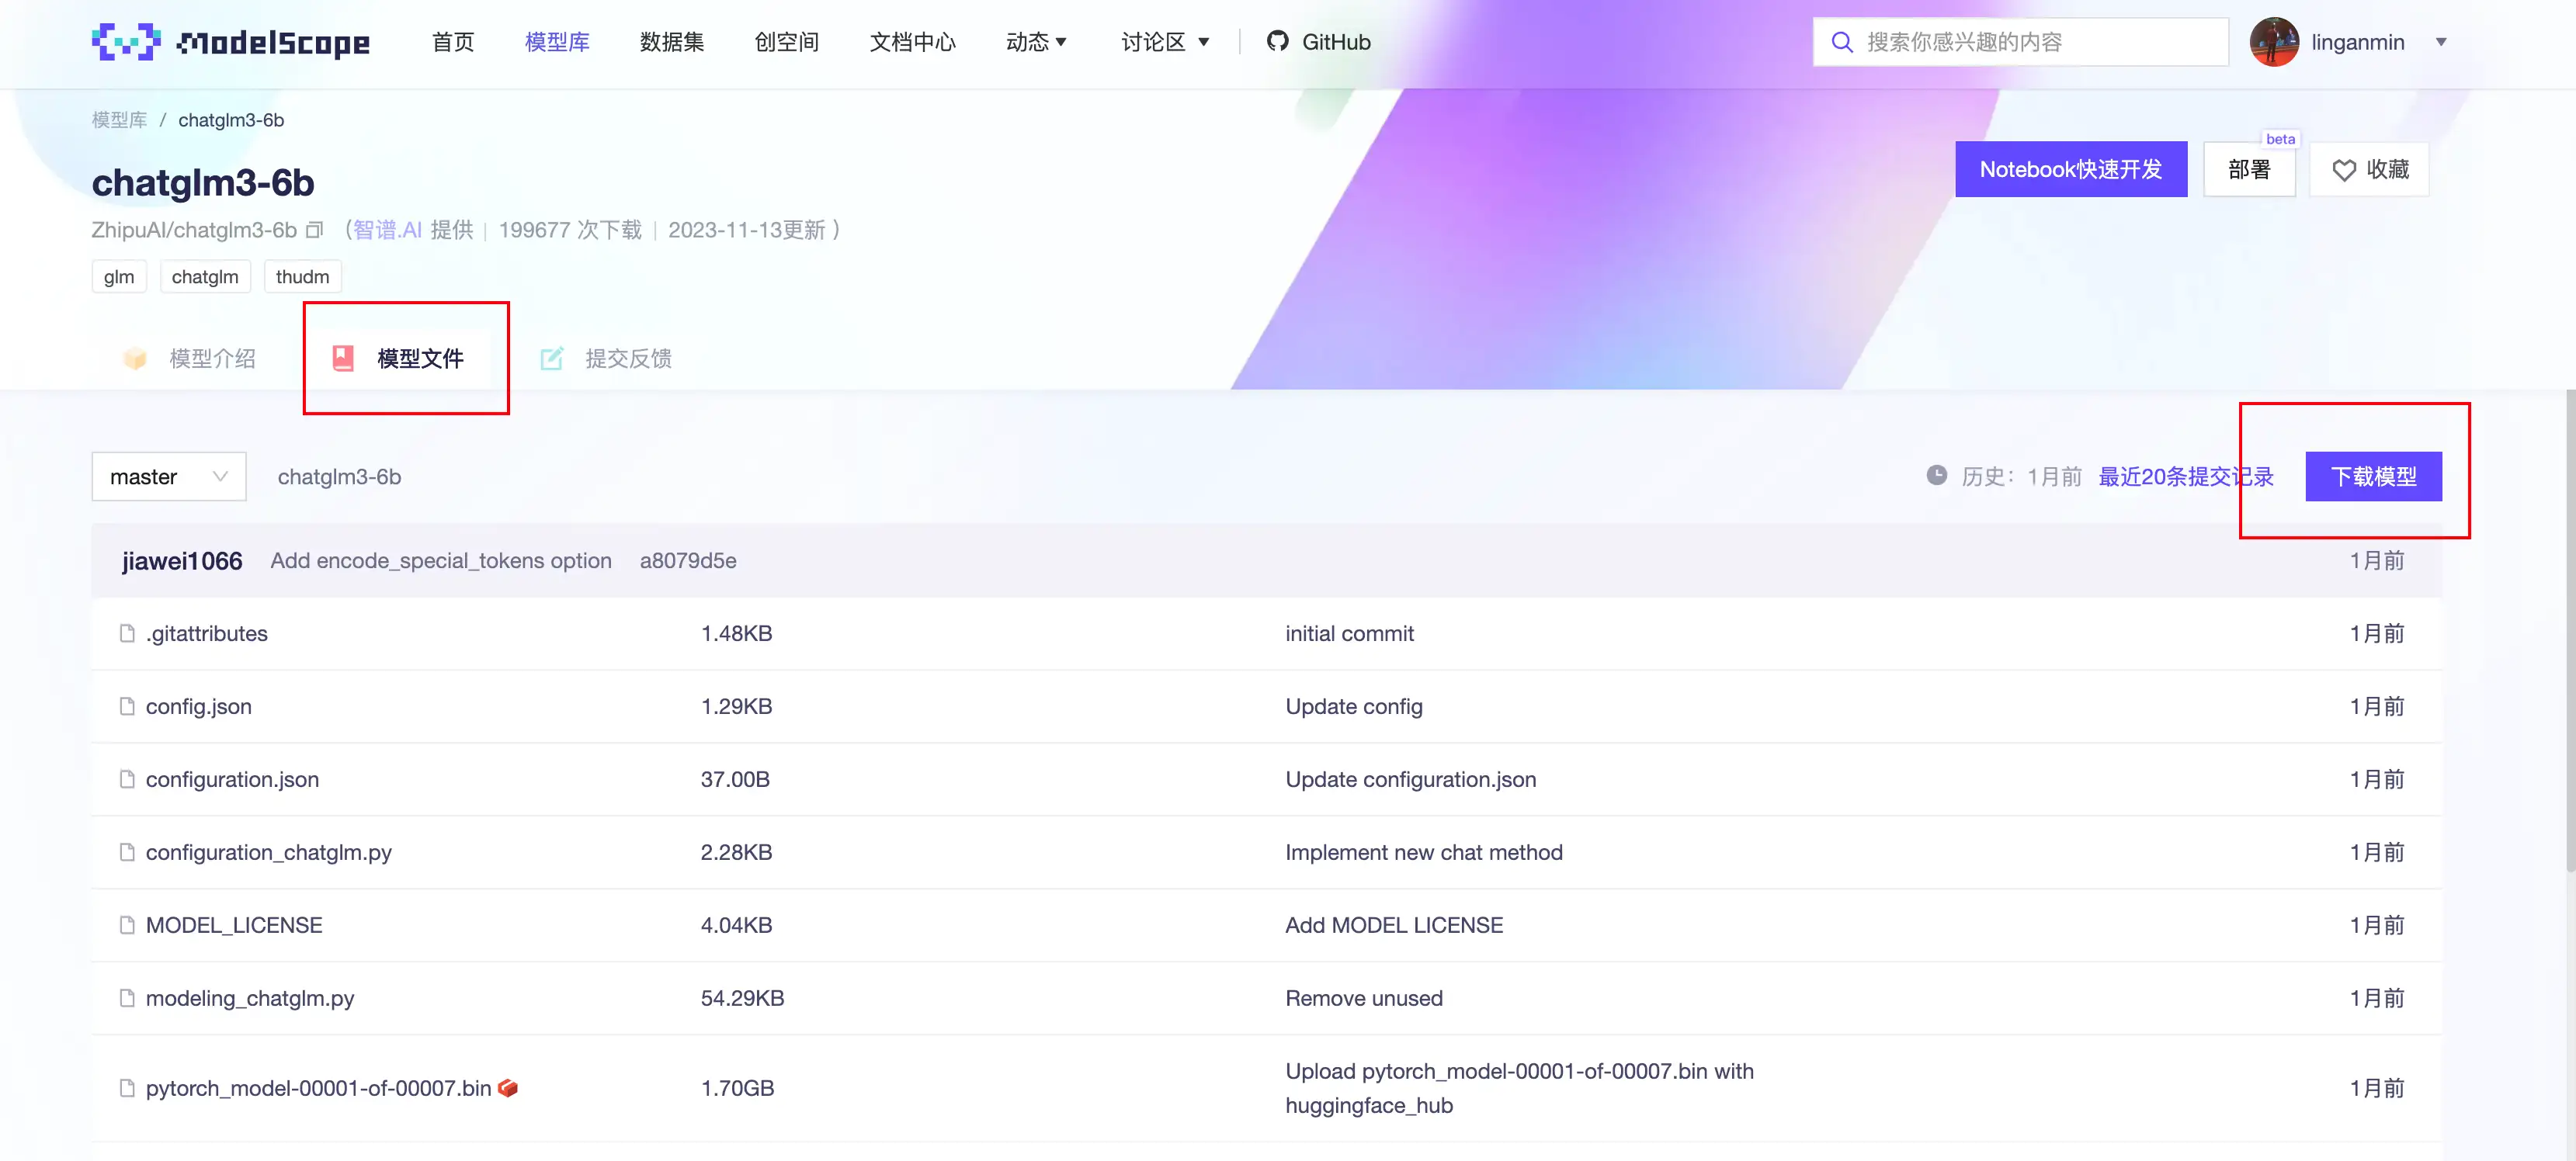Expand the 讨论区 menu
The width and height of the screenshot is (2576, 1161).
pyautogui.click(x=1166, y=42)
